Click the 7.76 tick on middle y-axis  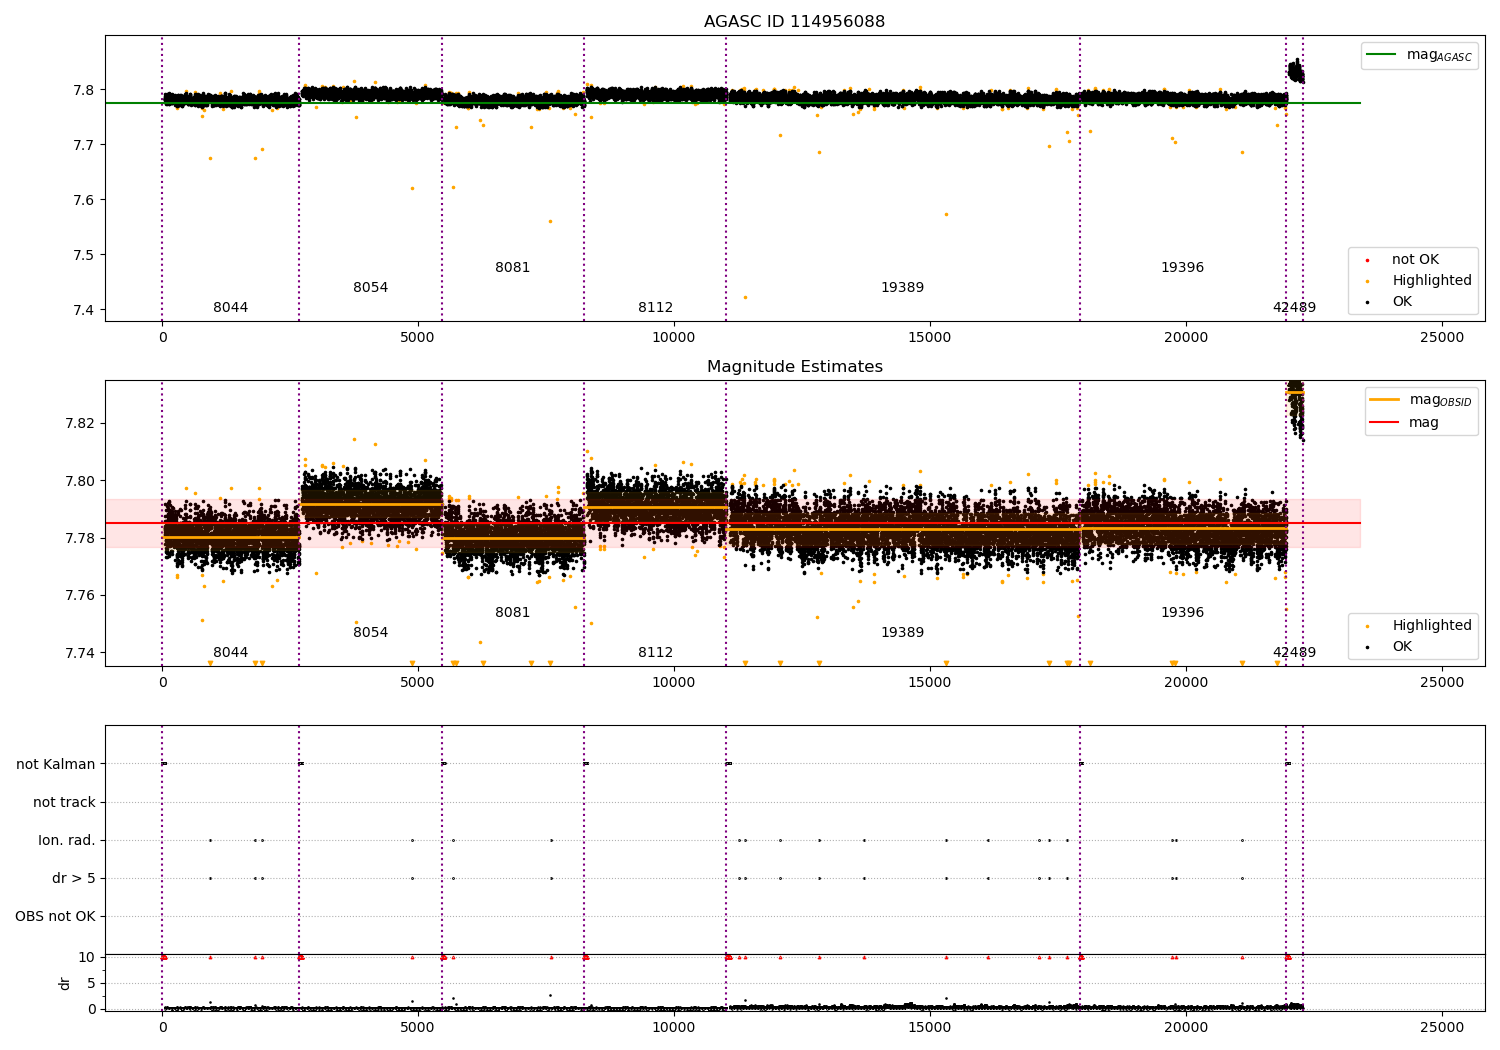pyautogui.click(x=81, y=596)
